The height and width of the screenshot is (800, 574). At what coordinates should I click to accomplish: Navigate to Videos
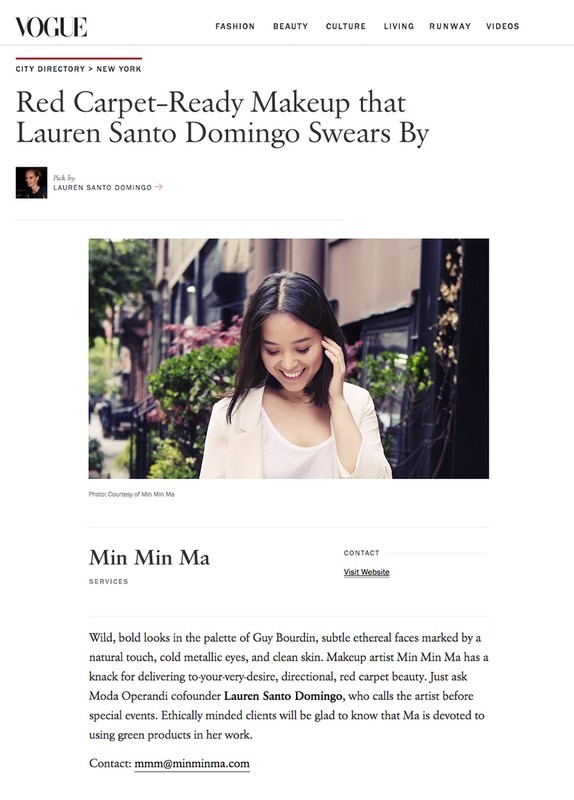(503, 26)
